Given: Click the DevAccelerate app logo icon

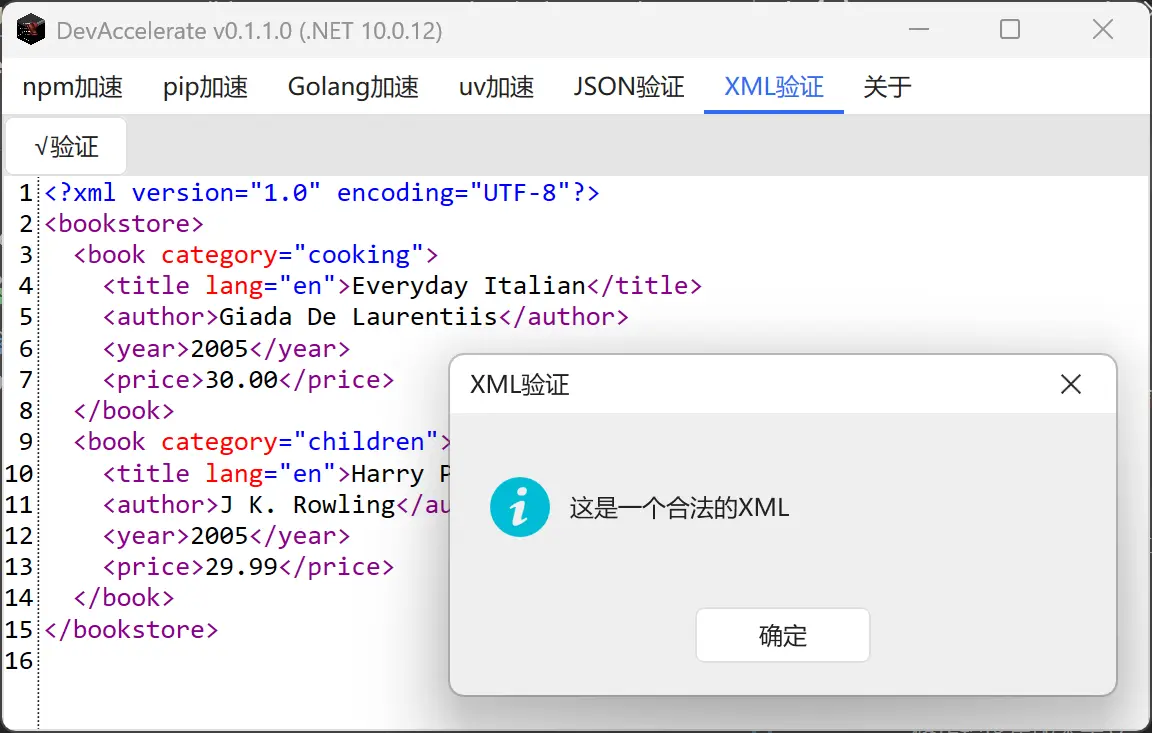Looking at the screenshot, I should point(31,30).
